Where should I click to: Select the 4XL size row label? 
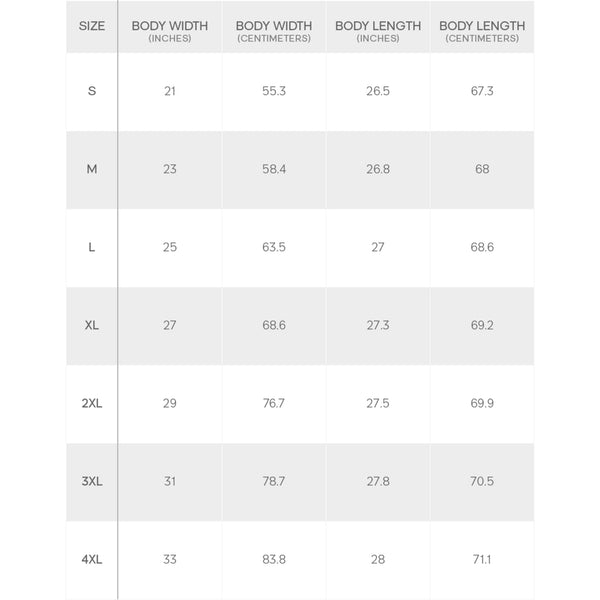point(92,559)
